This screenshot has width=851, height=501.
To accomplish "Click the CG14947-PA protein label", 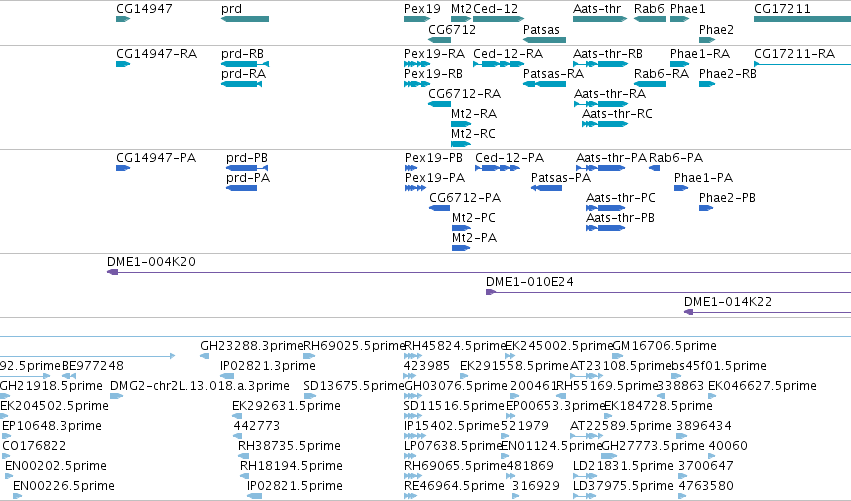I will coord(156,158).
